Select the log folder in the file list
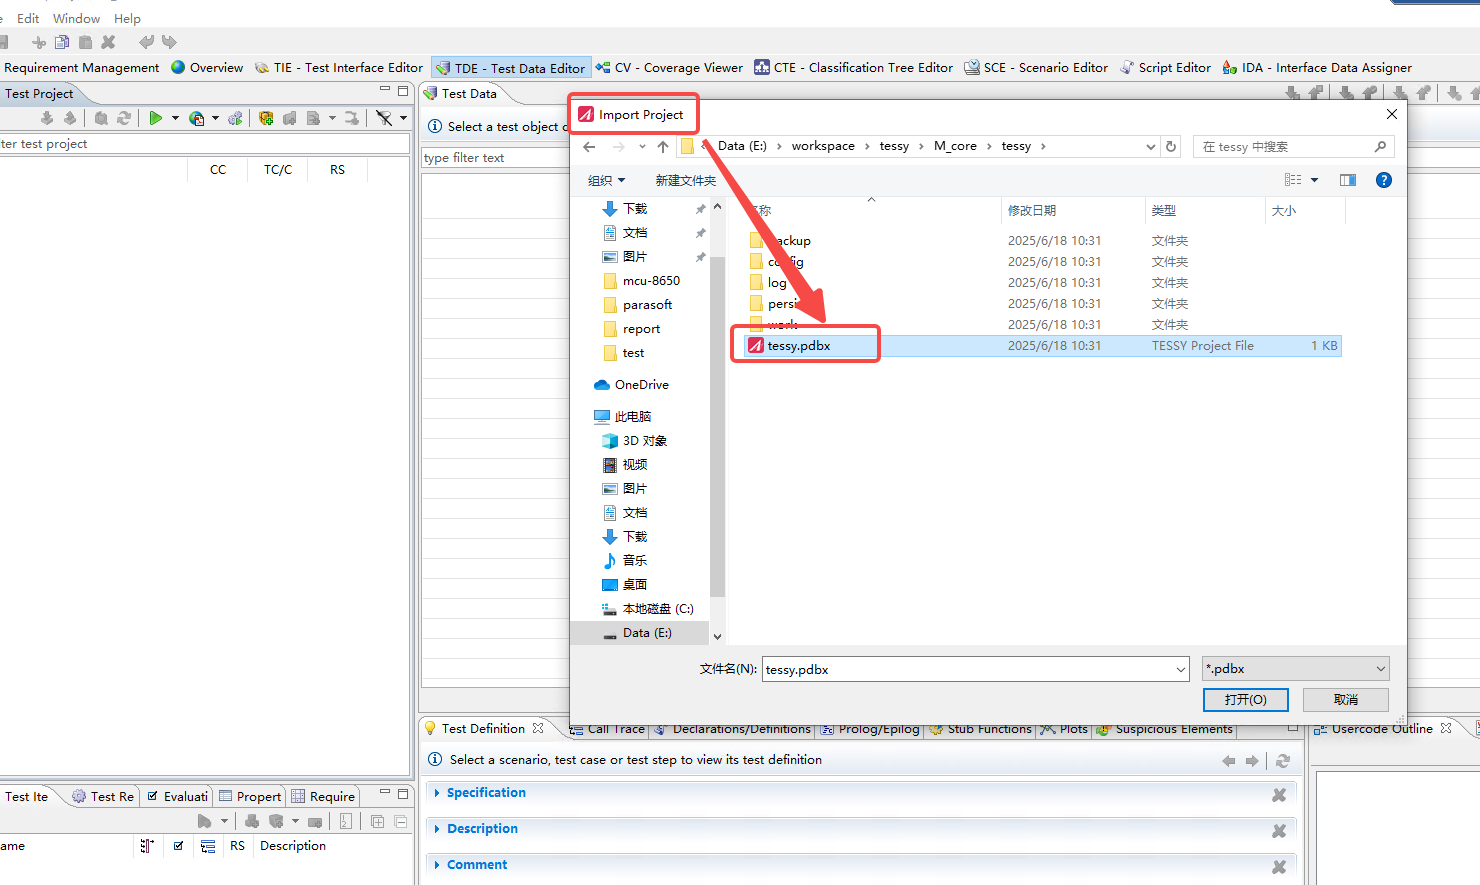Viewport: 1480px width, 885px height. pos(777,283)
